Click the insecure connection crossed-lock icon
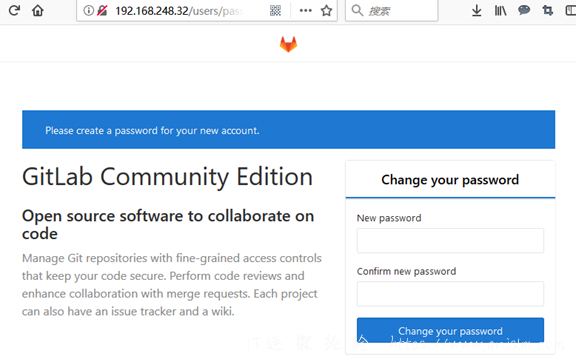Image resolution: width=576 pixels, height=362 pixels. (102, 10)
